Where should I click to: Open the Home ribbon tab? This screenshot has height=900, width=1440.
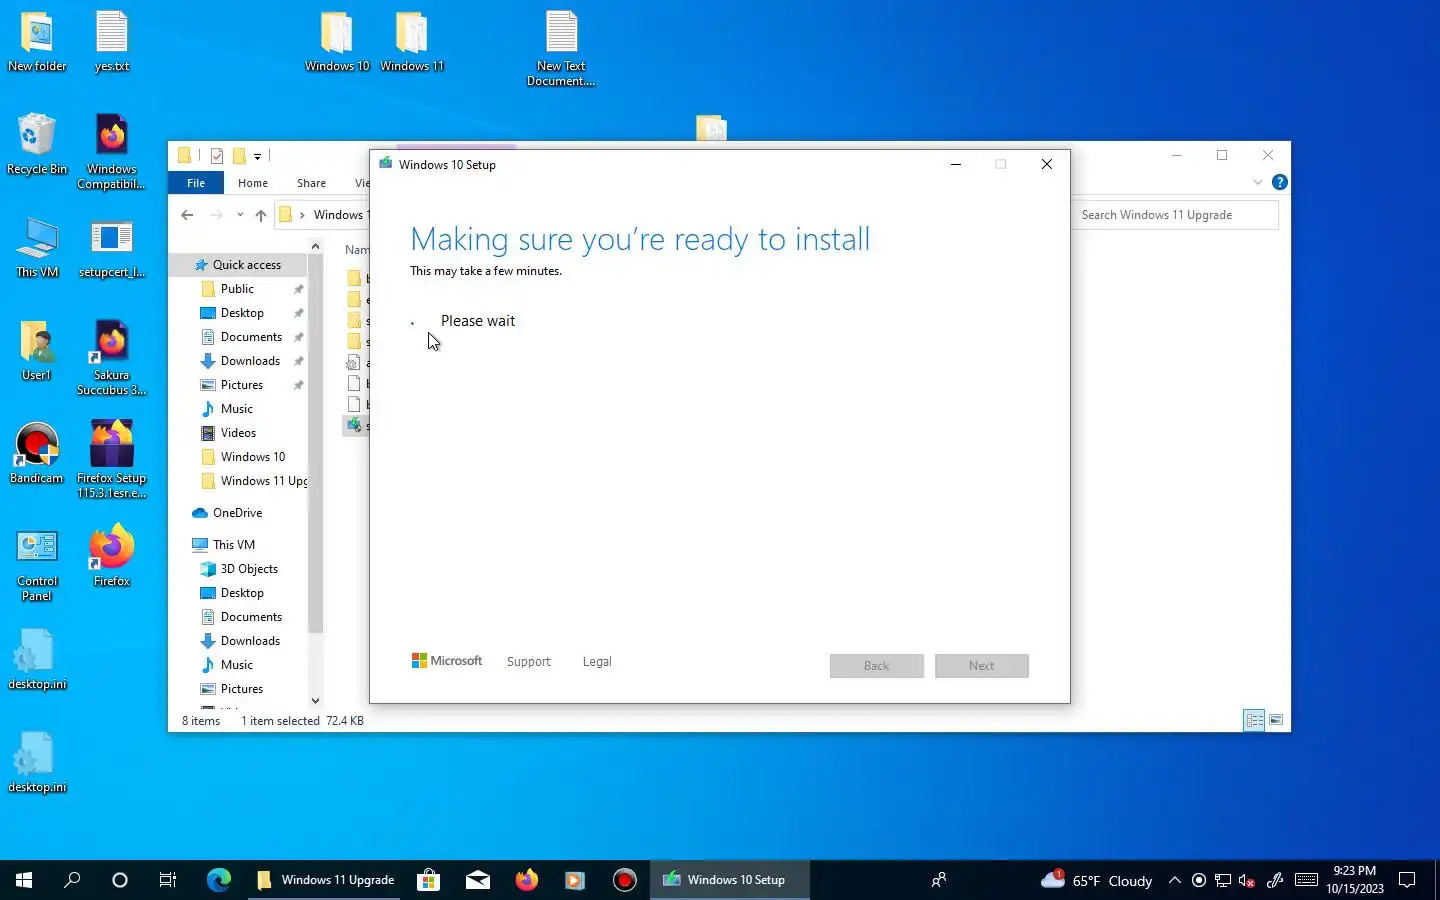point(253,183)
